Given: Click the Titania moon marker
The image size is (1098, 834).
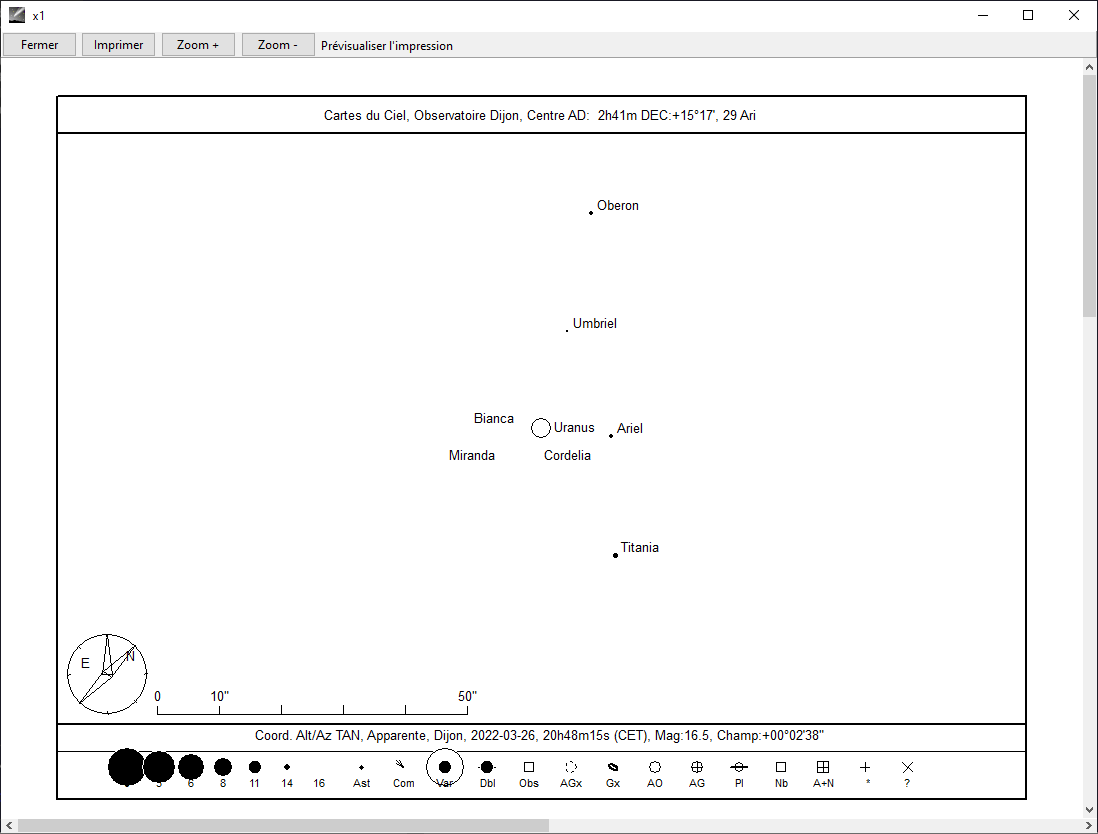Looking at the screenshot, I should 615,555.
